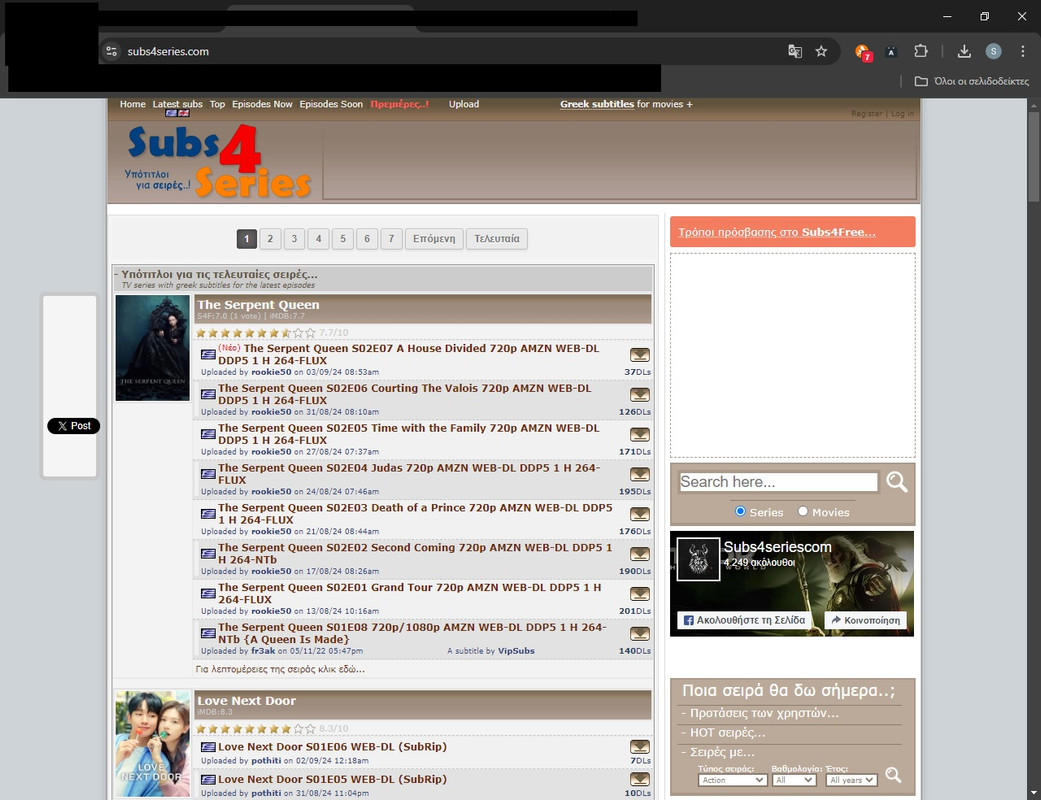Click Για λεπτομέρειες της σειράς κλικ εδώ
The image size is (1041, 800).
click(x=280, y=669)
